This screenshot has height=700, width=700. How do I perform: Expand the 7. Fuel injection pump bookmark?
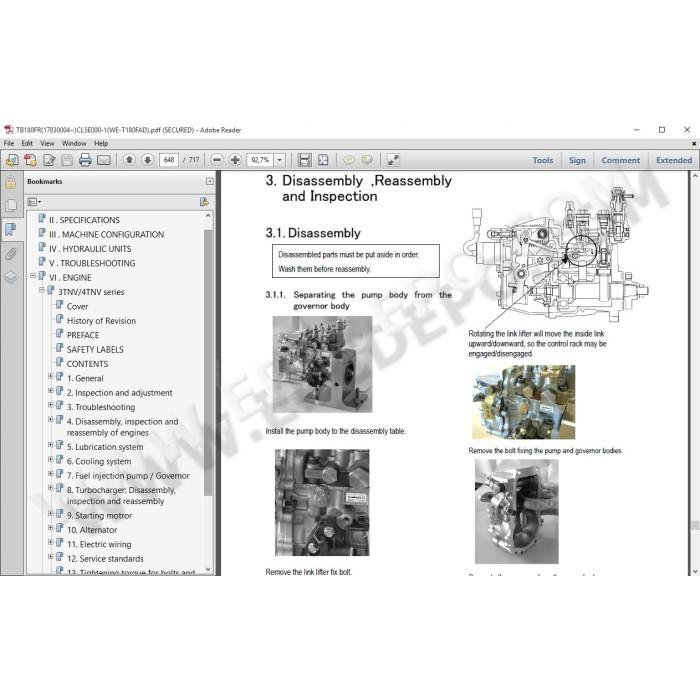point(50,474)
